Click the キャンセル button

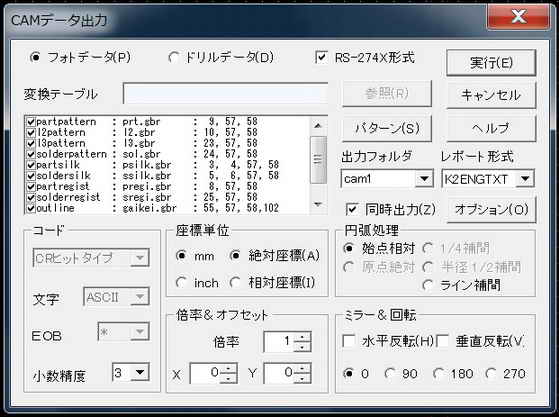[x=491, y=95]
